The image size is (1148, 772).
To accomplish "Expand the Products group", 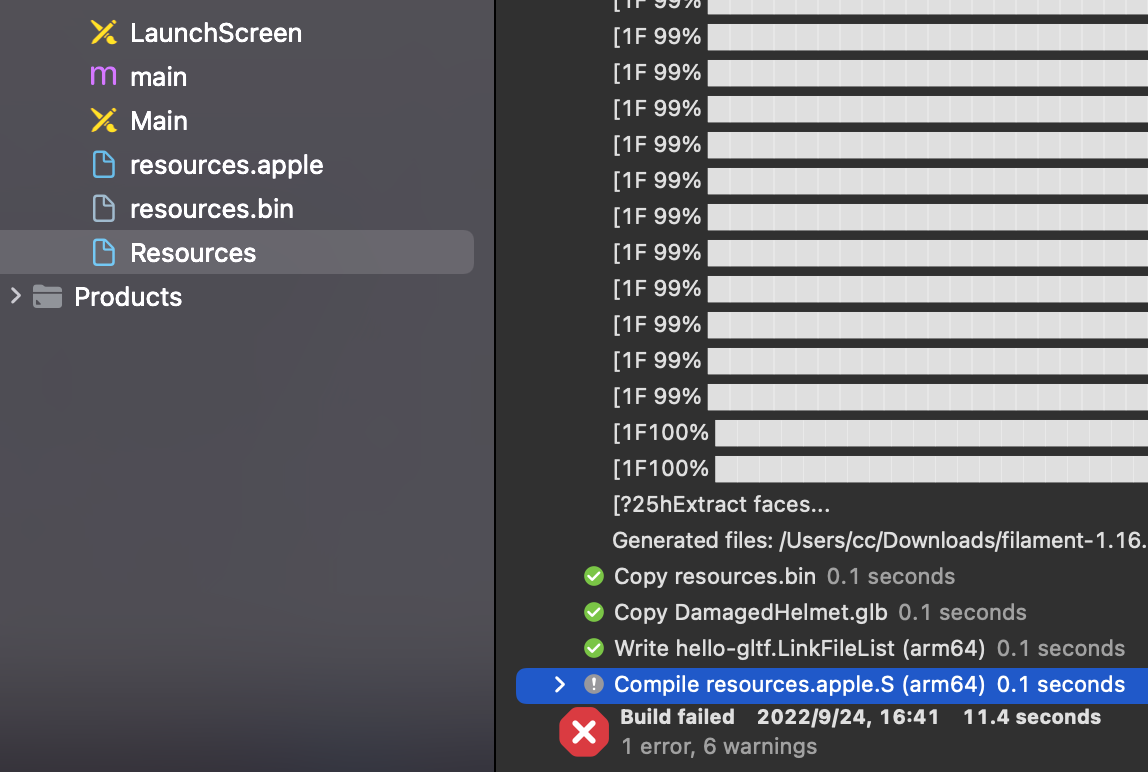I will click(x=14, y=296).
